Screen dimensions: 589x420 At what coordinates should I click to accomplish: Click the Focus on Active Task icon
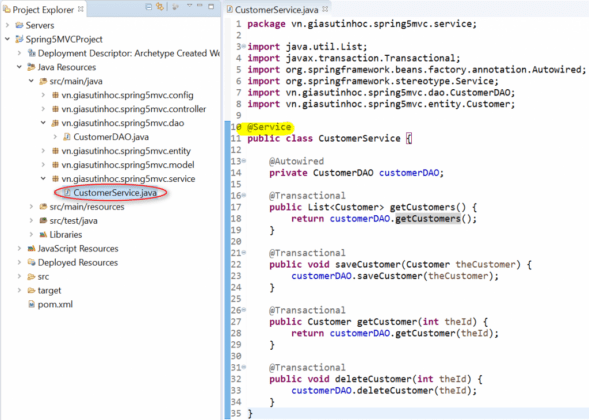(175, 7)
